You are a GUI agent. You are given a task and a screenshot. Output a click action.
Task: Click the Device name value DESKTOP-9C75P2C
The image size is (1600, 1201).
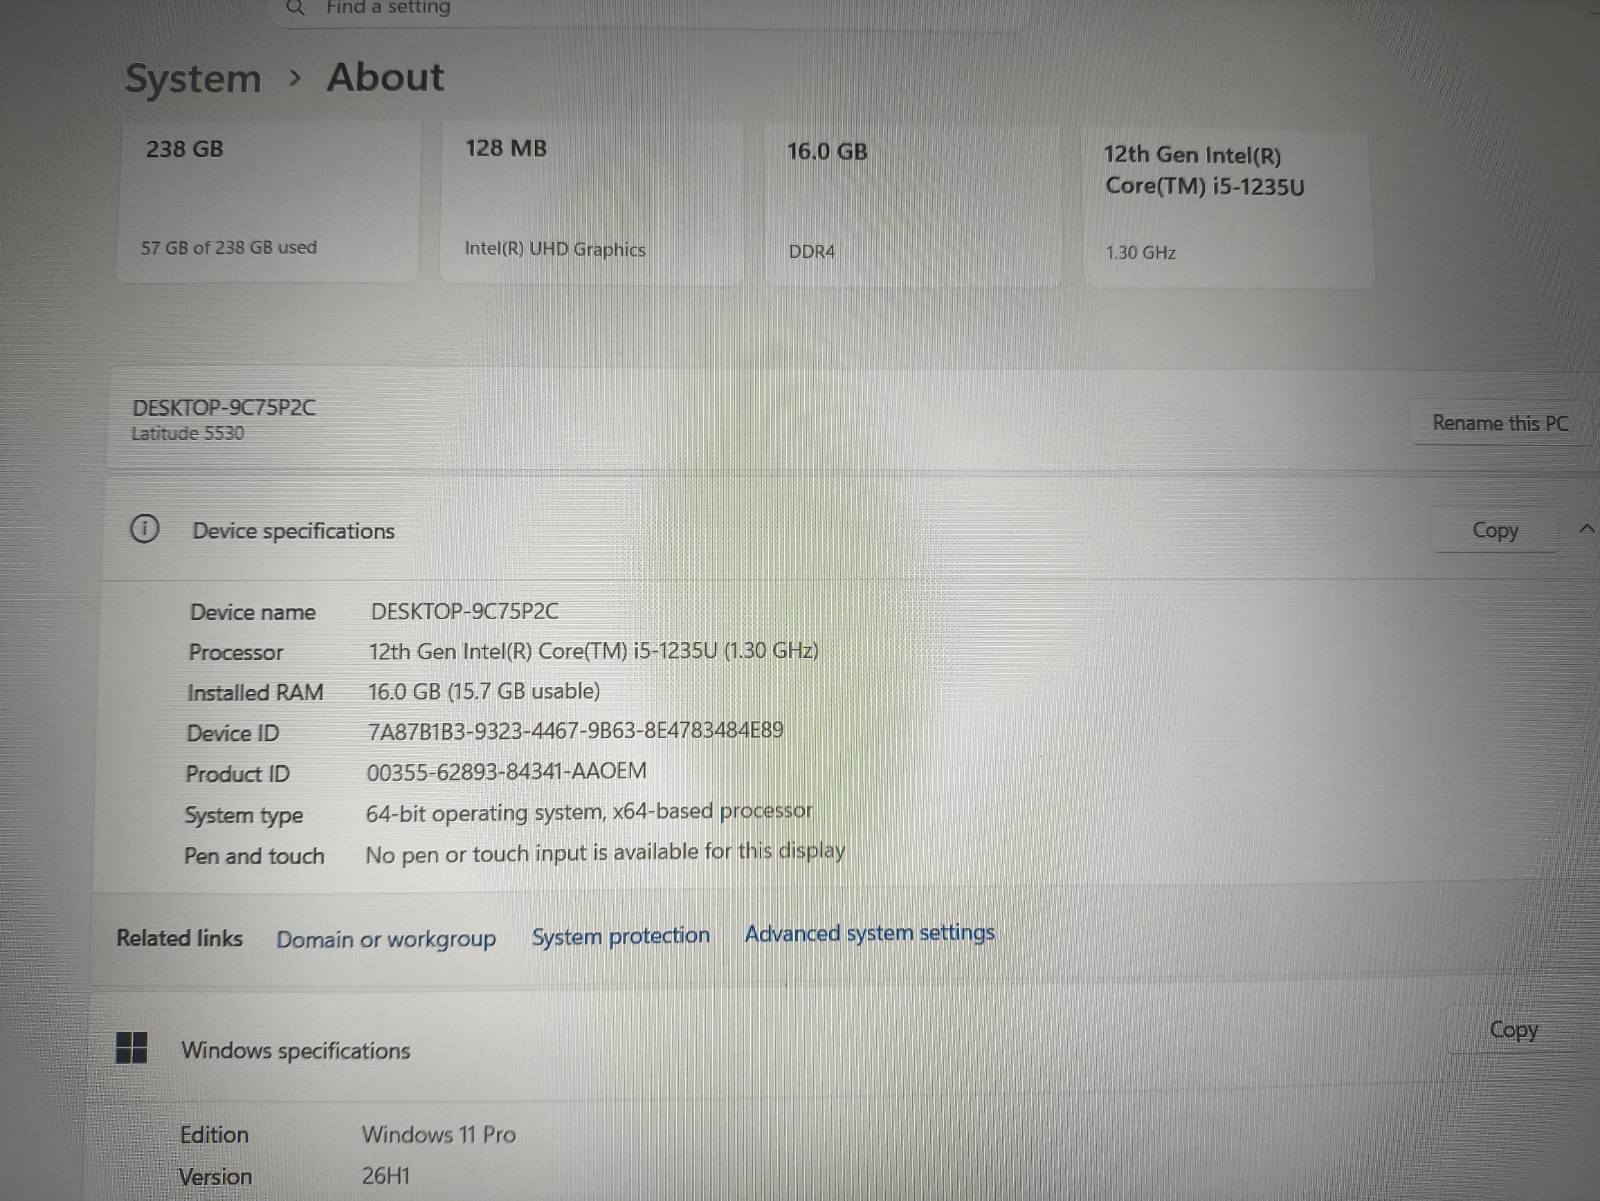click(x=465, y=611)
